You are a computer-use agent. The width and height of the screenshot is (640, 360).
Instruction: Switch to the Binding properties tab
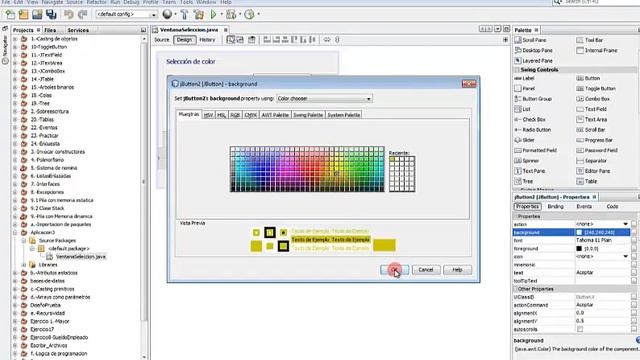coord(555,207)
